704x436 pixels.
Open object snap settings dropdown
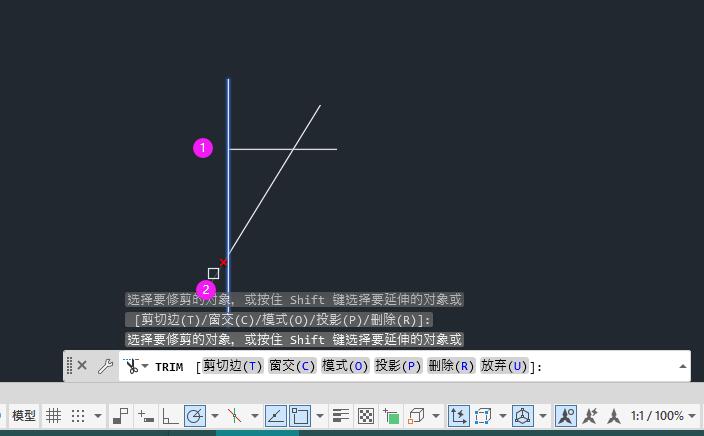point(320,416)
